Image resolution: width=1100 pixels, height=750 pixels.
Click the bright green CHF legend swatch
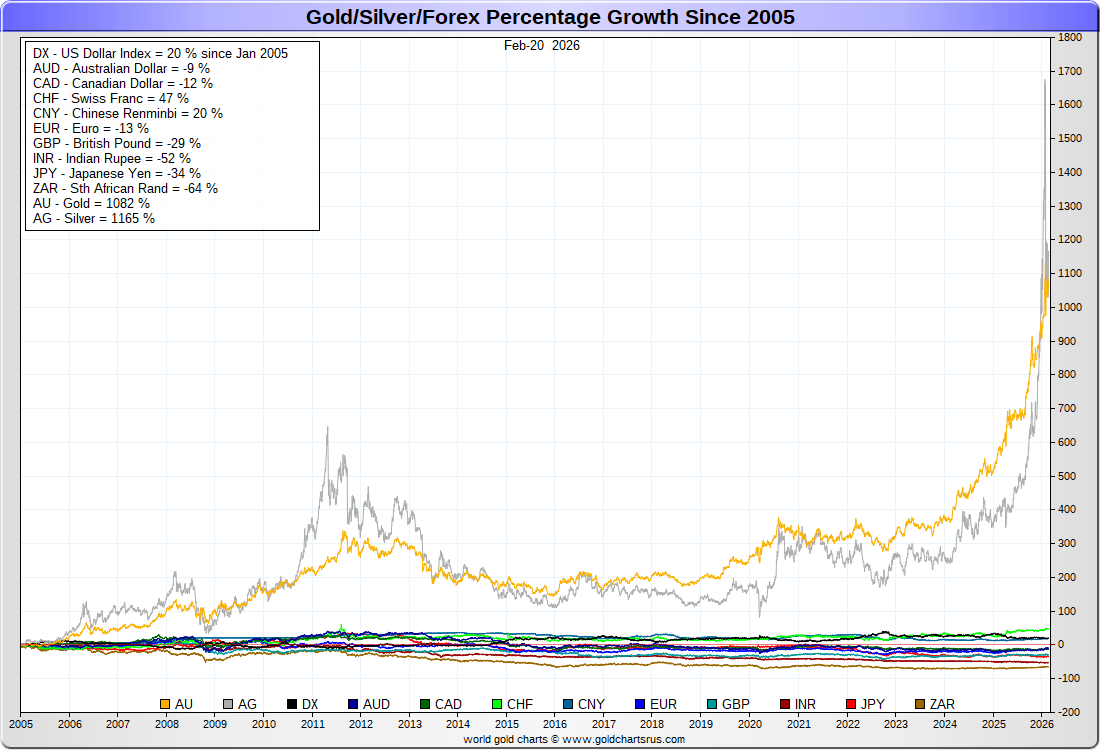tap(497, 705)
